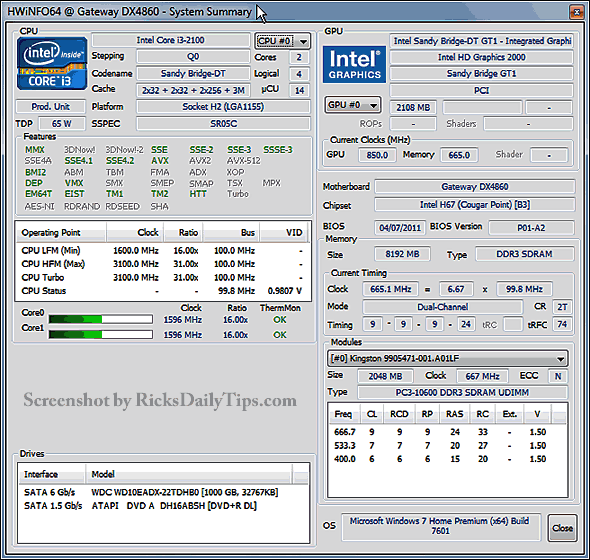
Task: Click the 65 W TDP field
Action: click(x=62, y=123)
